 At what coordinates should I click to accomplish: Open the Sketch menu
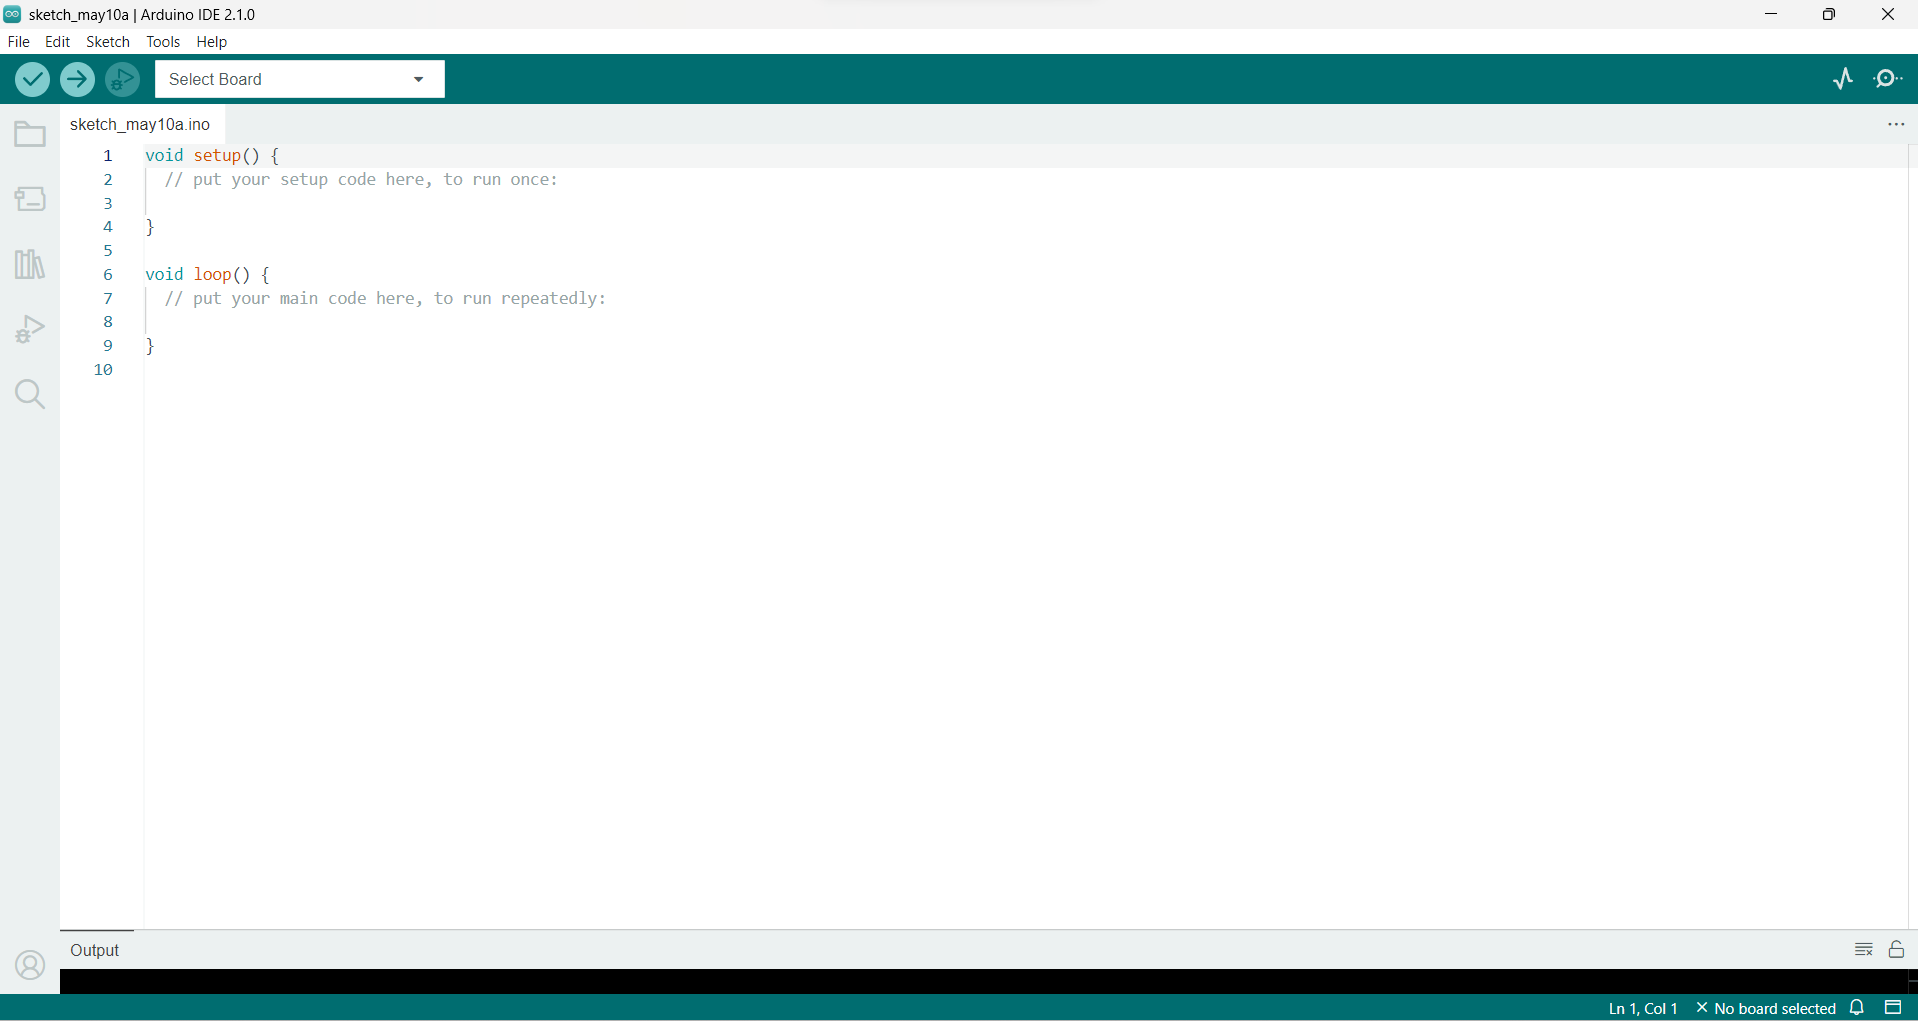point(108,42)
